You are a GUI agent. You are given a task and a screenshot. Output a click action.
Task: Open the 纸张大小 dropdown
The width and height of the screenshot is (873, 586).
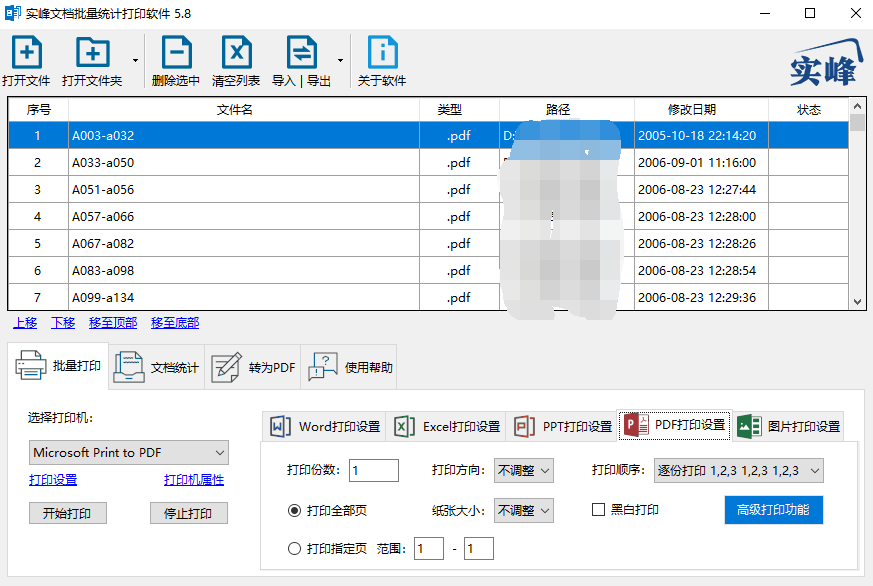pyautogui.click(x=523, y=510)
